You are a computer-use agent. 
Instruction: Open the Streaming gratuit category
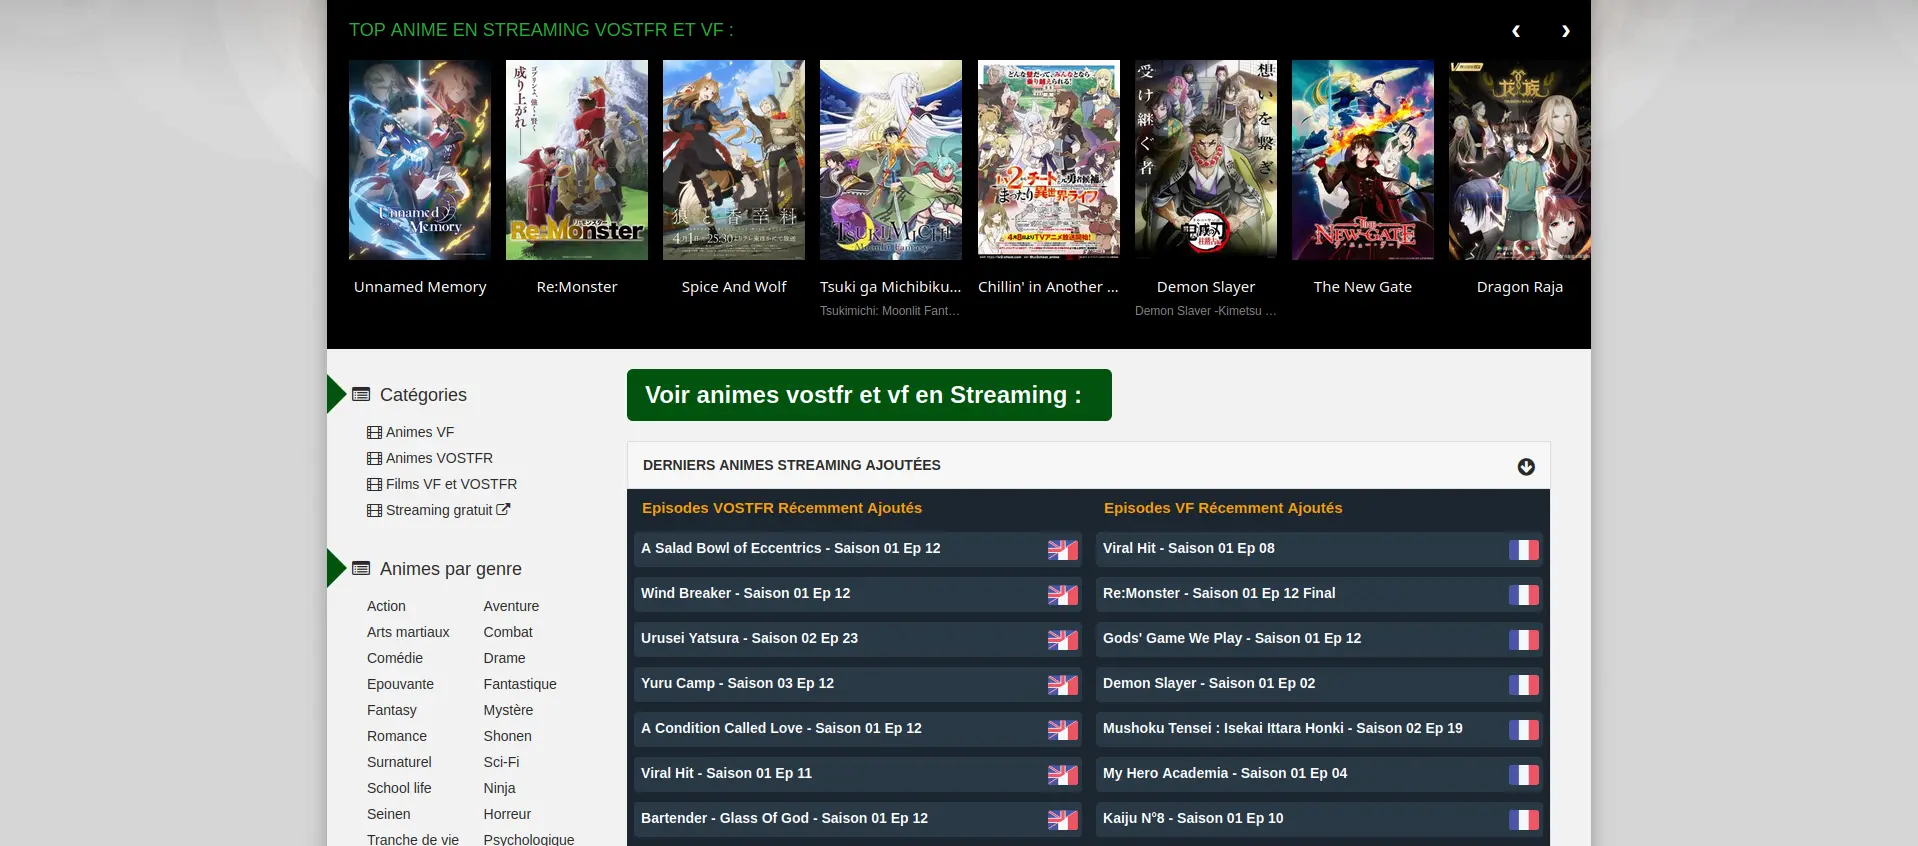439,510
